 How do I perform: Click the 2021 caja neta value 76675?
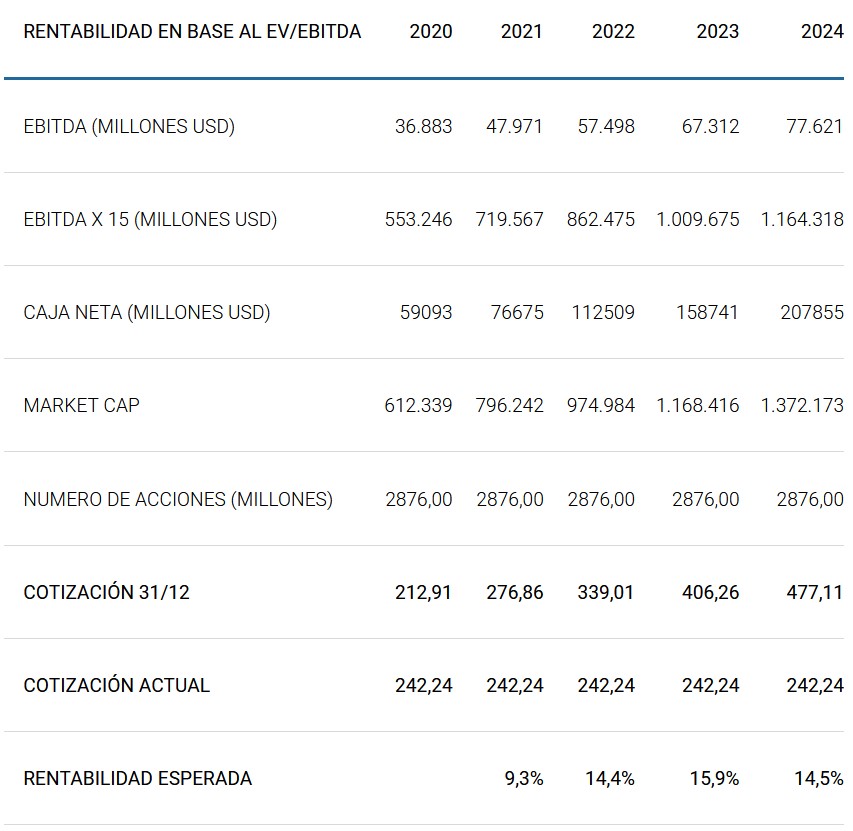pyautogui.click(x=517, y=313)
